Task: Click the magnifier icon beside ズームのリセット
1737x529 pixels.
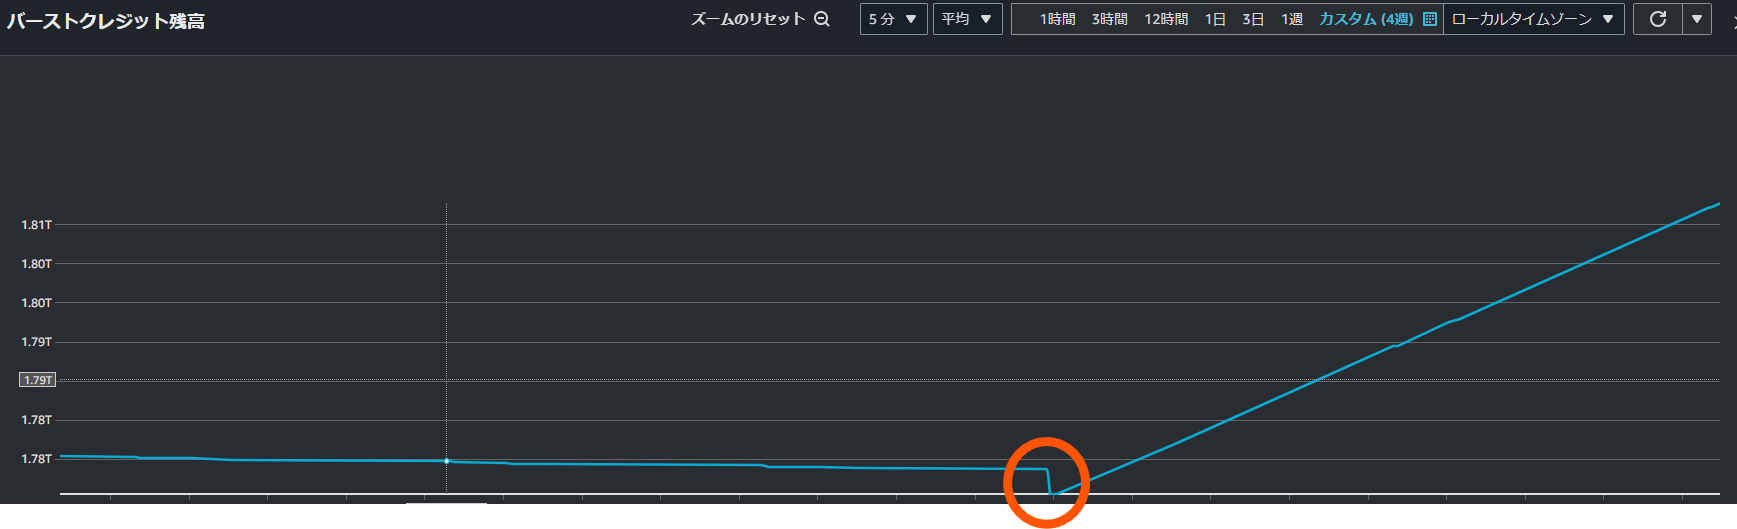Action: pyautogui.click(x=822, y=19)
